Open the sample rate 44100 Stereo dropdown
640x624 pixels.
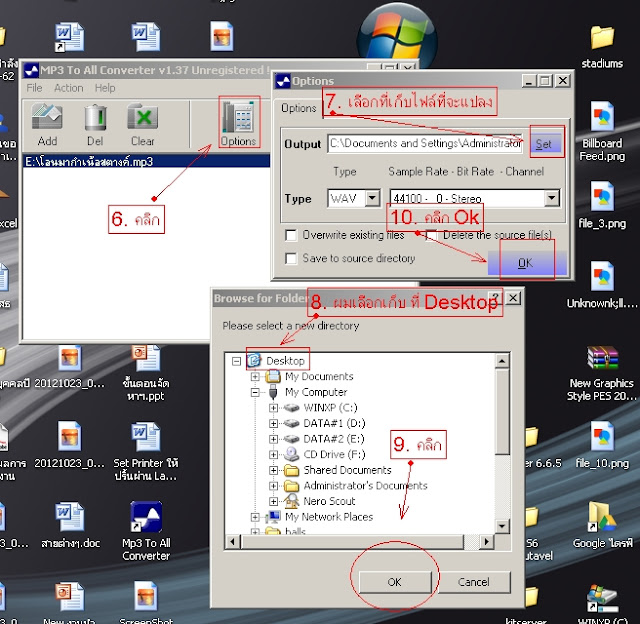coord(551,198)
